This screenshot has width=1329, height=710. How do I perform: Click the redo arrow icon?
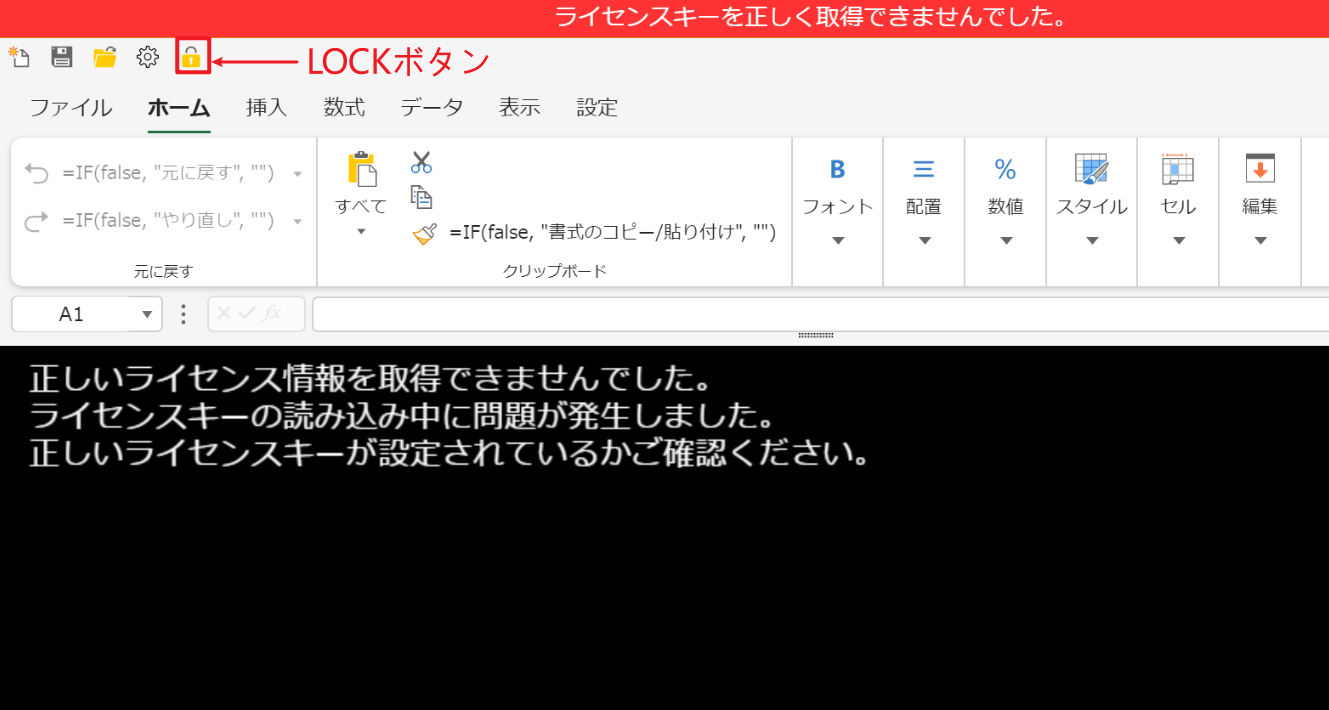[36, 221]
